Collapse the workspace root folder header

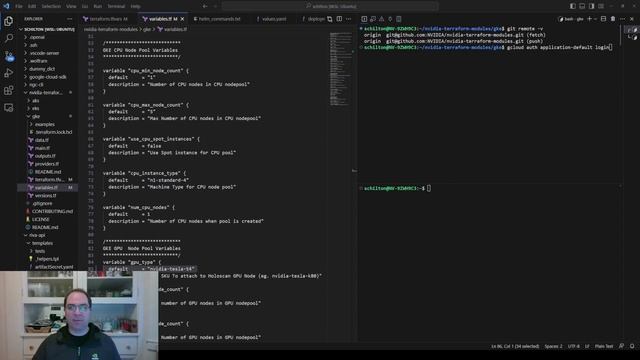point(47,29)
